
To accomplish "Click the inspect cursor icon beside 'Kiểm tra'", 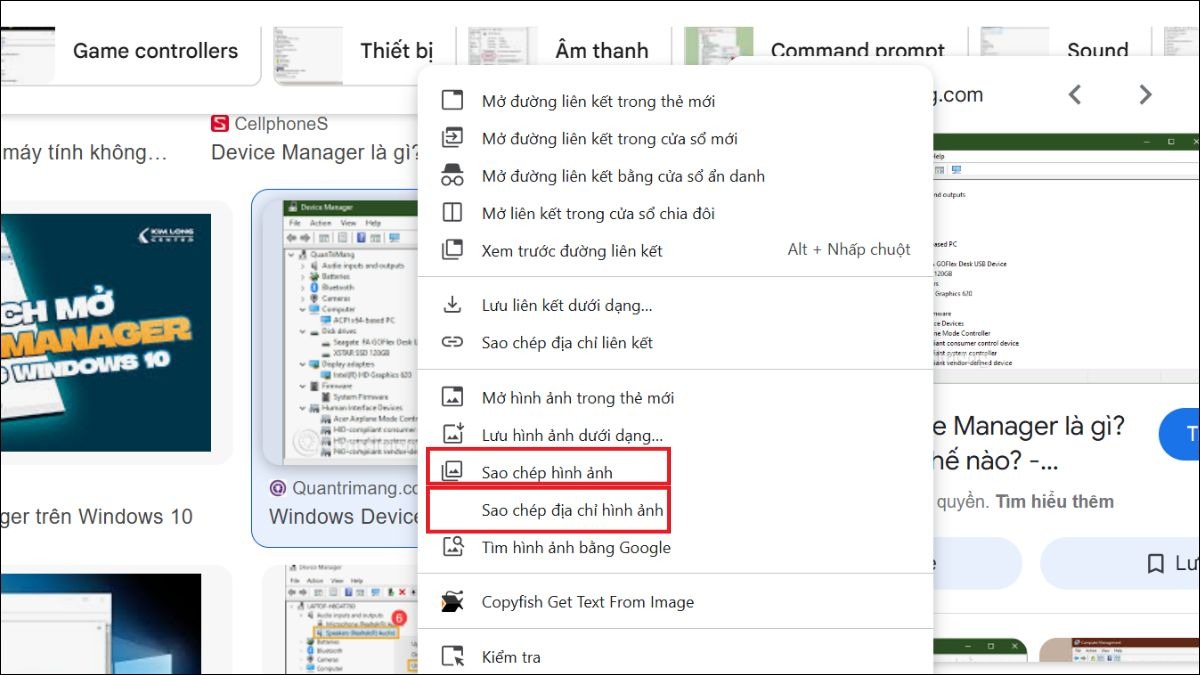I will point(453,657).
